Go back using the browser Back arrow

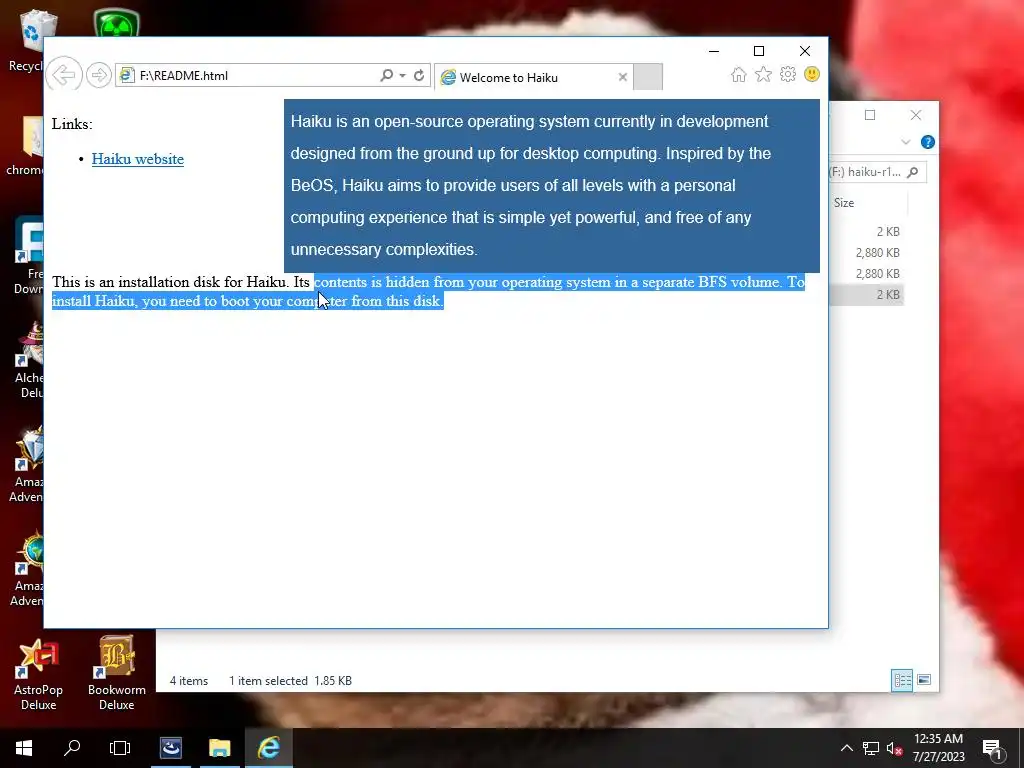coord(64,75)
